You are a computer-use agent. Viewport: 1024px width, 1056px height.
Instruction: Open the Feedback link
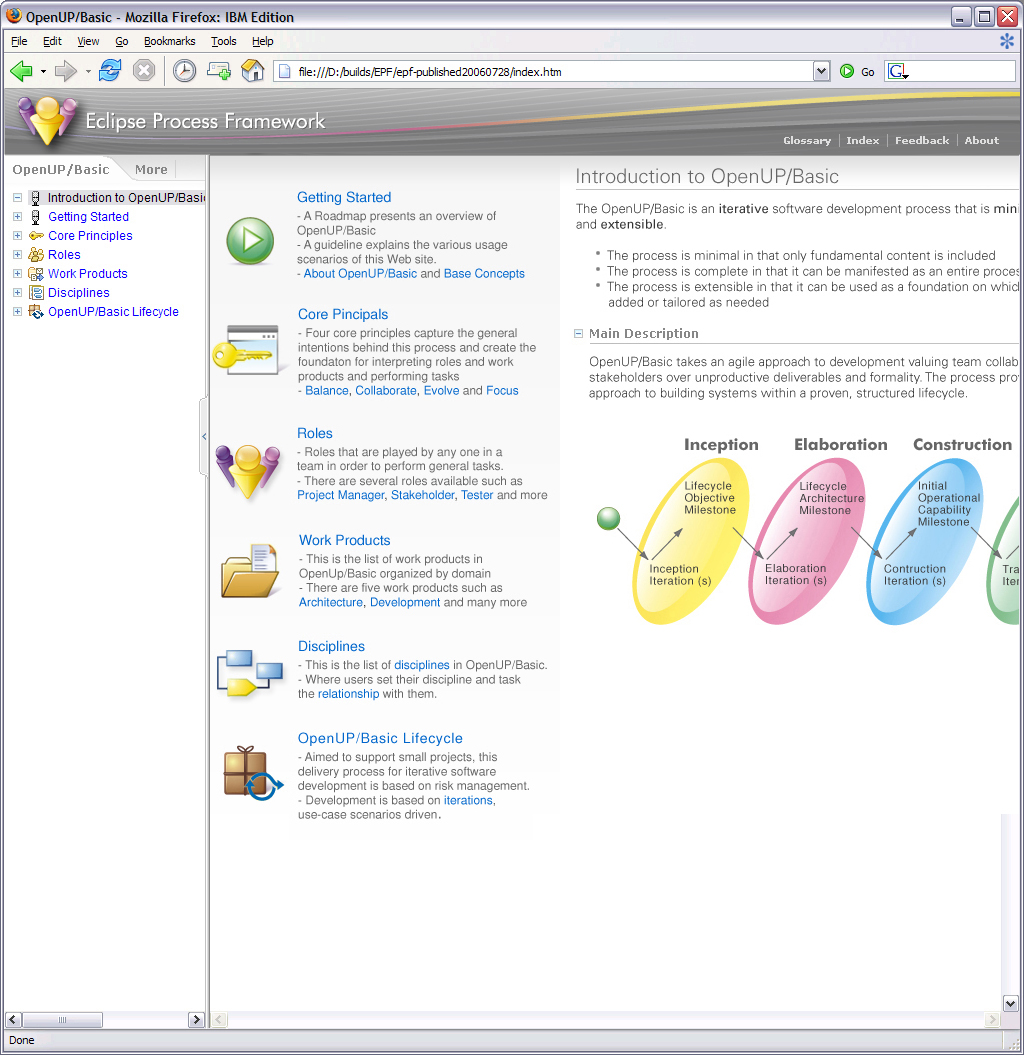click(x=922, y=140)
